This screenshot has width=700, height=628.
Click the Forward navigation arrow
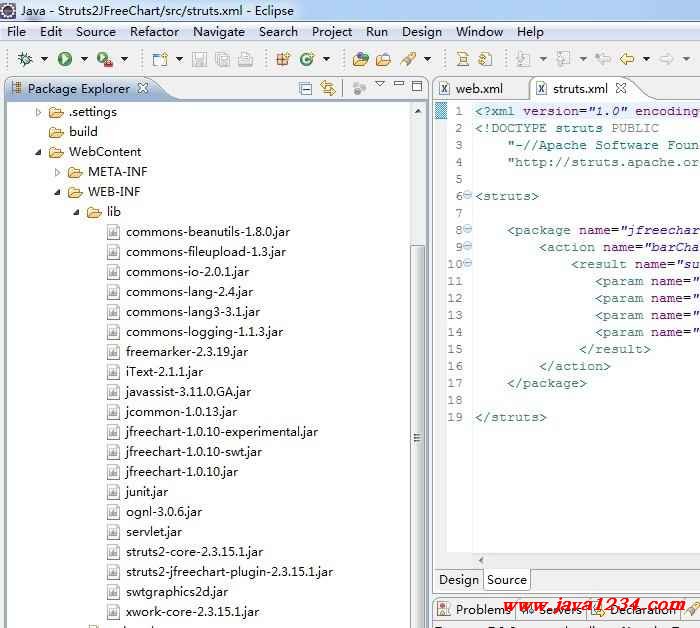click(667, 59)
